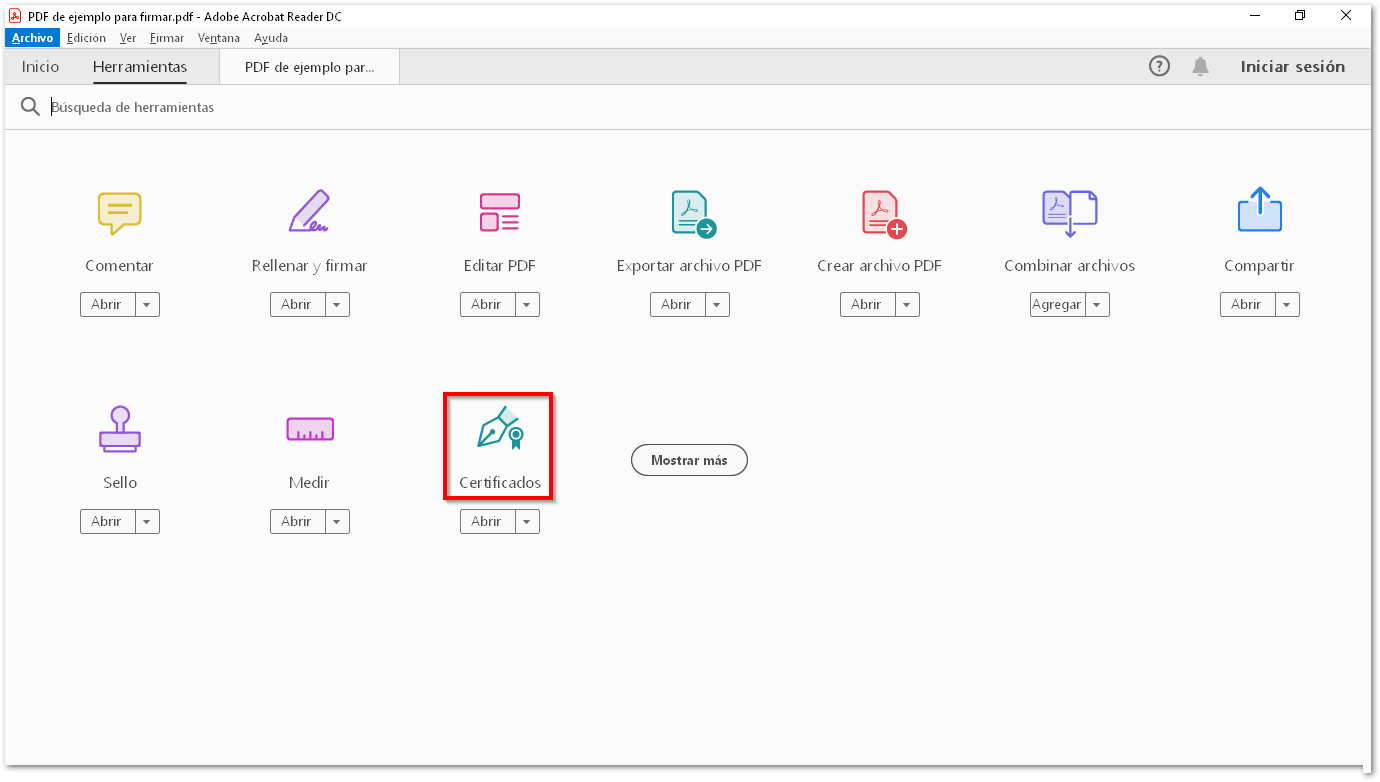Click Abrir under Medir
1380x782 pixels.
[297, 522]
